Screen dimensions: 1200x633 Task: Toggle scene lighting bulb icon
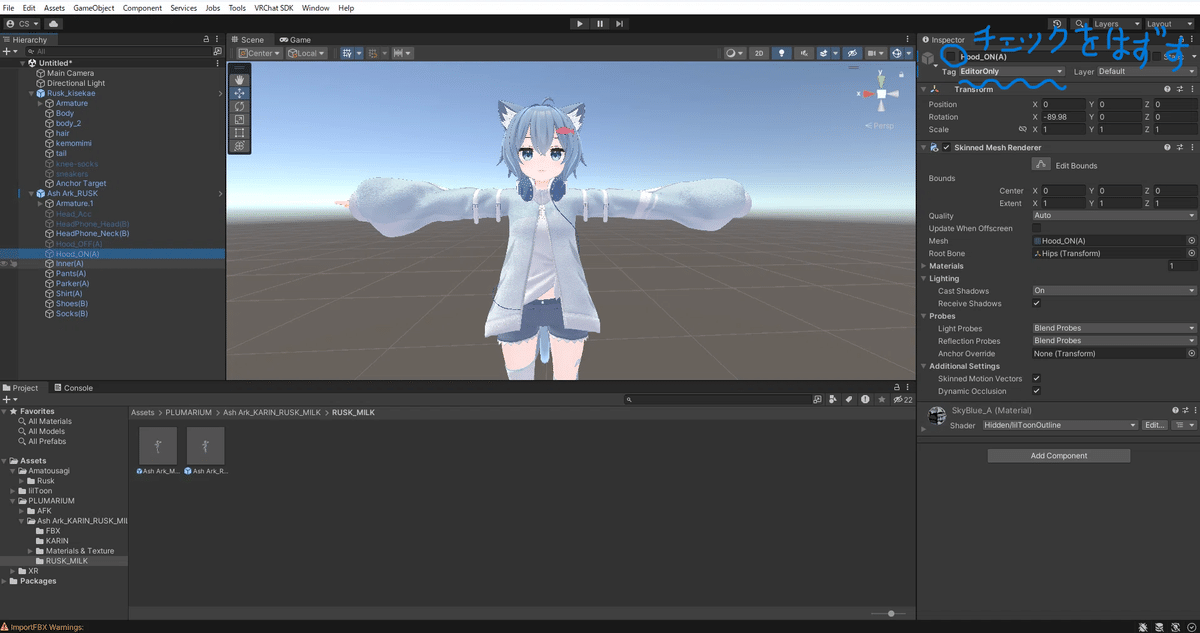[782, 53]
